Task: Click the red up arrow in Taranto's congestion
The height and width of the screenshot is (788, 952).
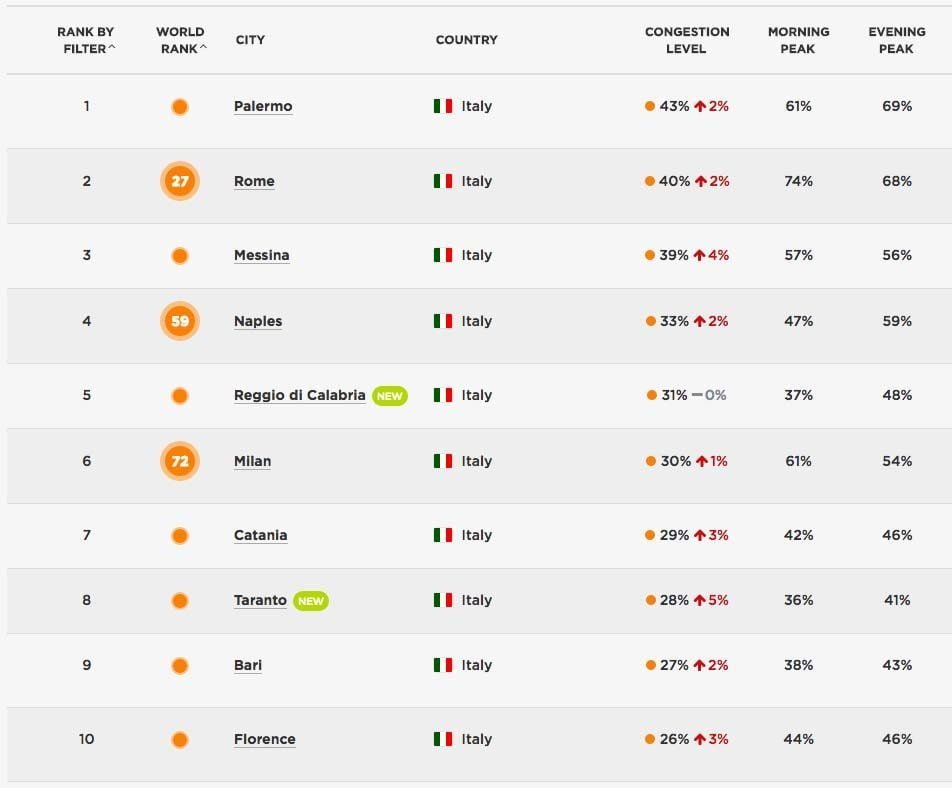Action: point(700,601)
